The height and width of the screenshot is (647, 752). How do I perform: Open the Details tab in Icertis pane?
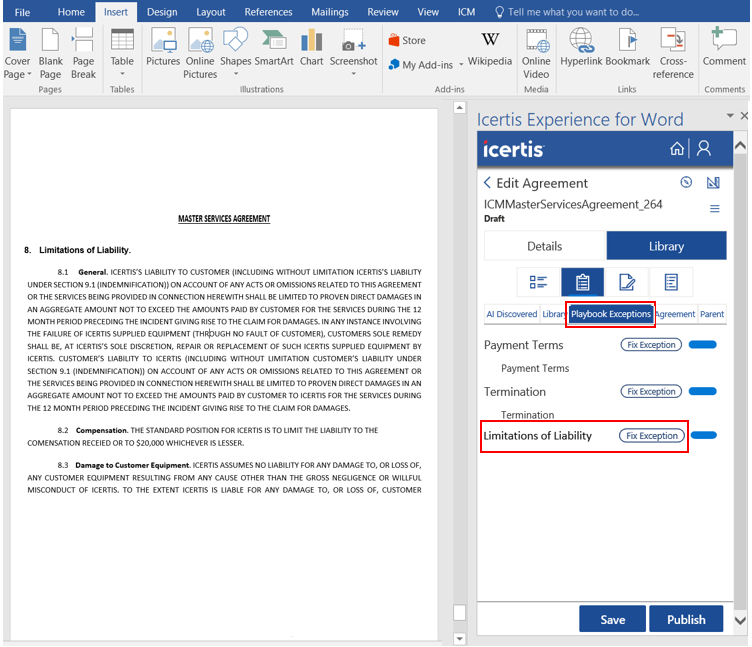coord(544,246)
